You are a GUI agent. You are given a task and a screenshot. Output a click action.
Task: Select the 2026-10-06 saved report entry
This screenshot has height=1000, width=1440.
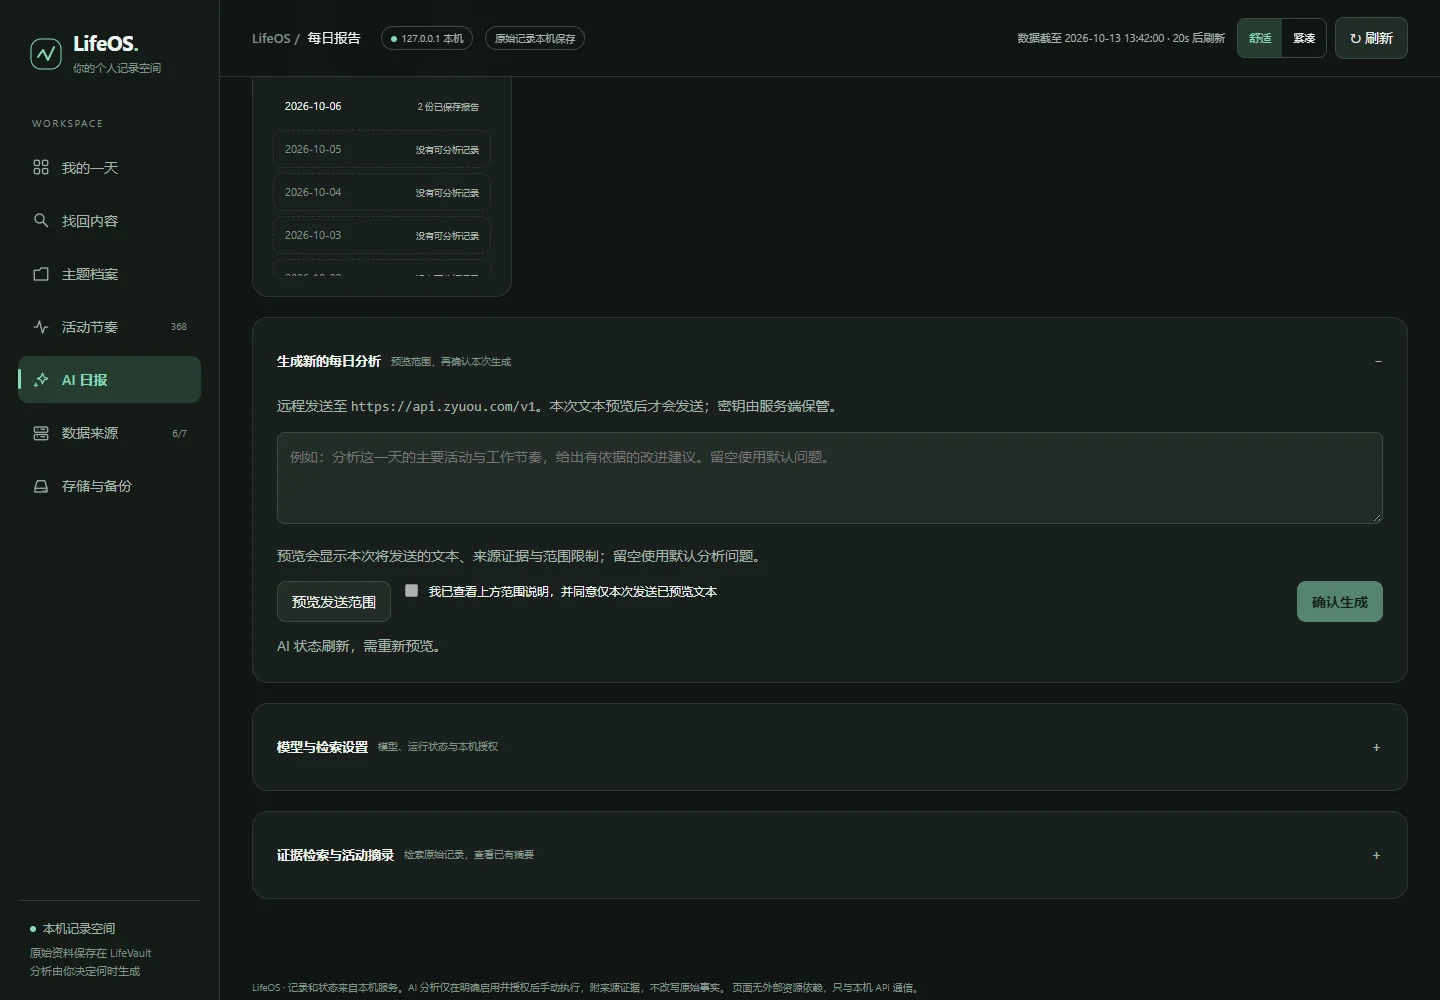pos(382,106)
